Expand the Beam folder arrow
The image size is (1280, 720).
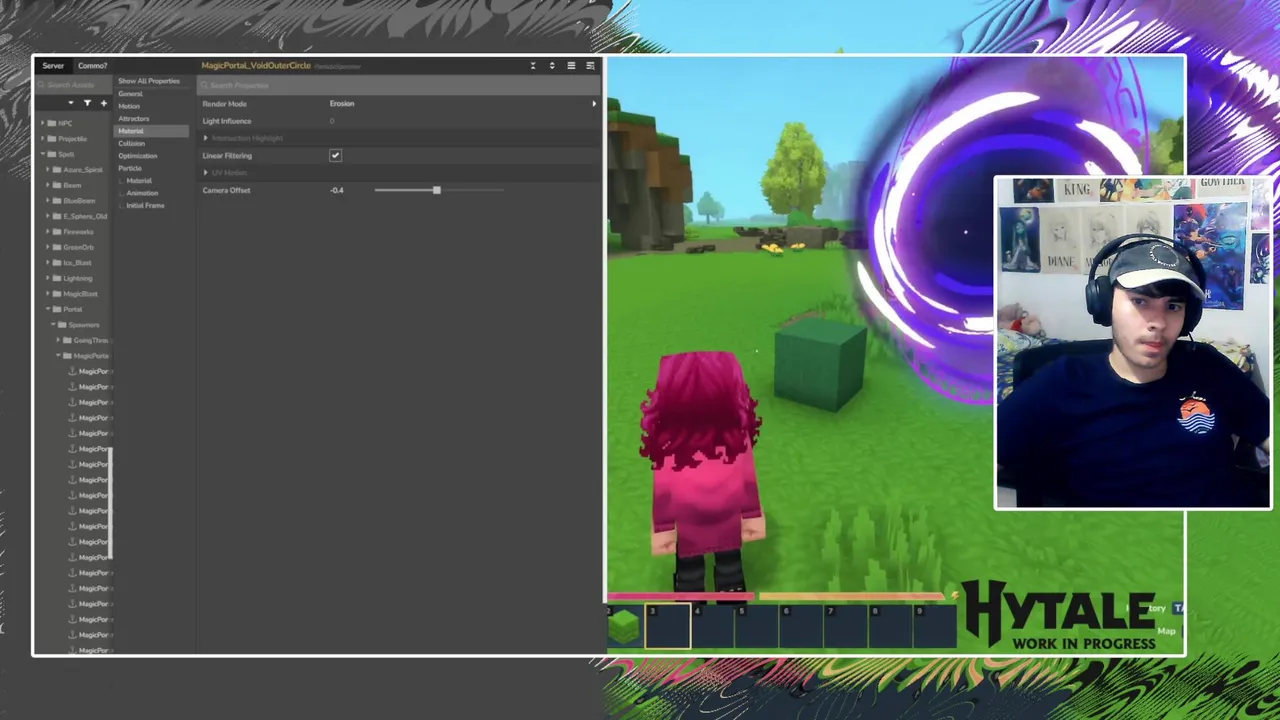pos(49,185)
